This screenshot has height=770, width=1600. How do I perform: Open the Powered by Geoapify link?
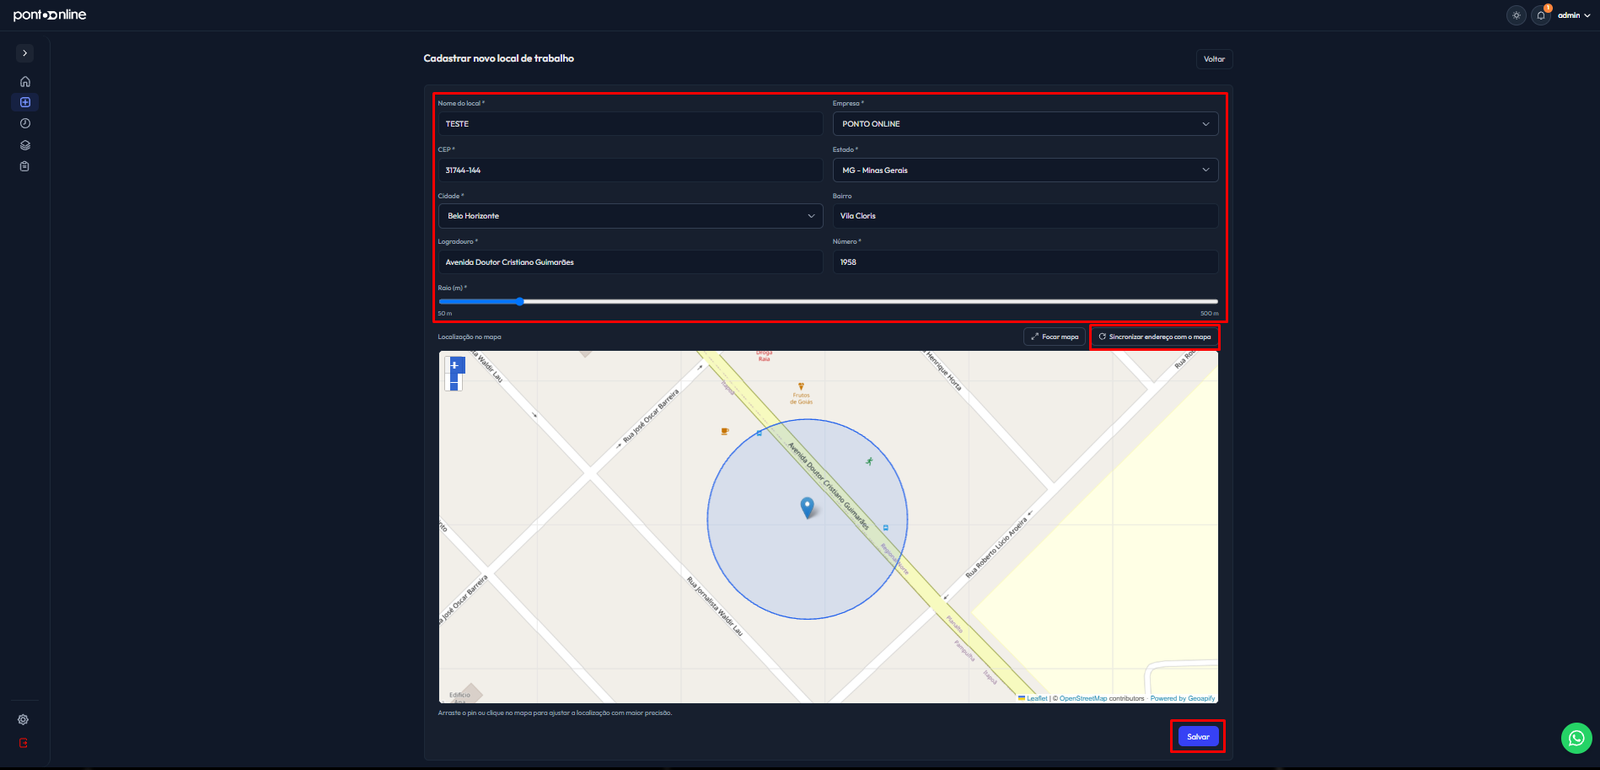tap(1182, 698)
